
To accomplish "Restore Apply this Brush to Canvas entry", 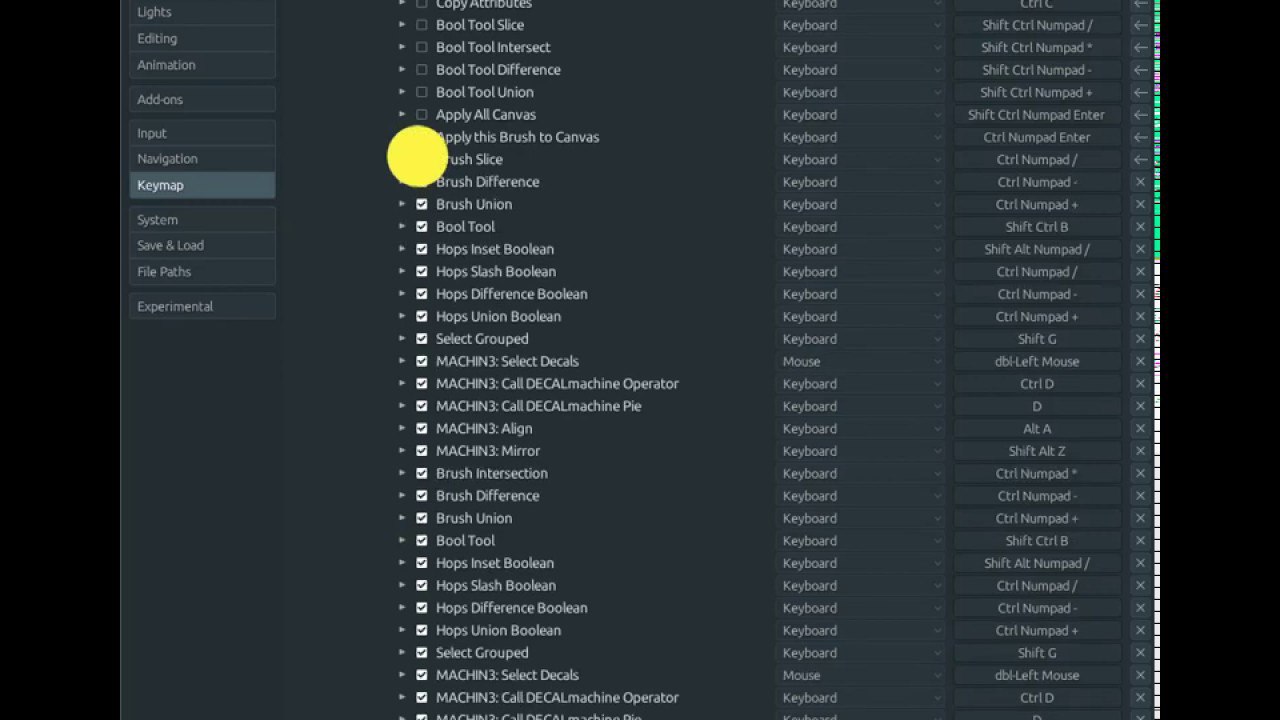I will (1140, 137).
